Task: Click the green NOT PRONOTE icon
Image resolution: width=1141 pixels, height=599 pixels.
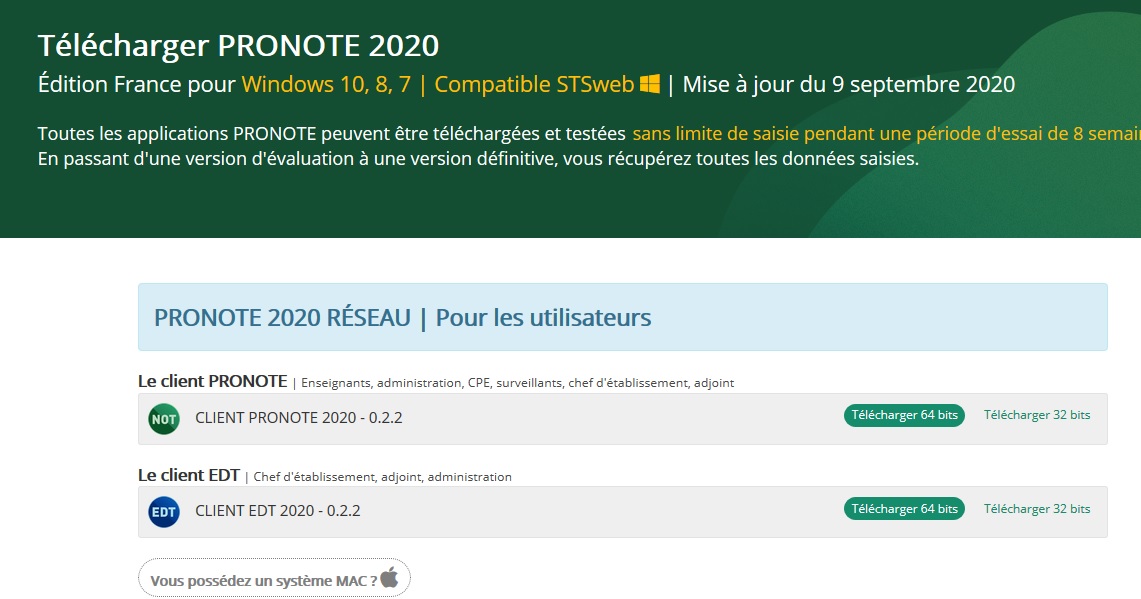Action: click(x=163, y=419)
